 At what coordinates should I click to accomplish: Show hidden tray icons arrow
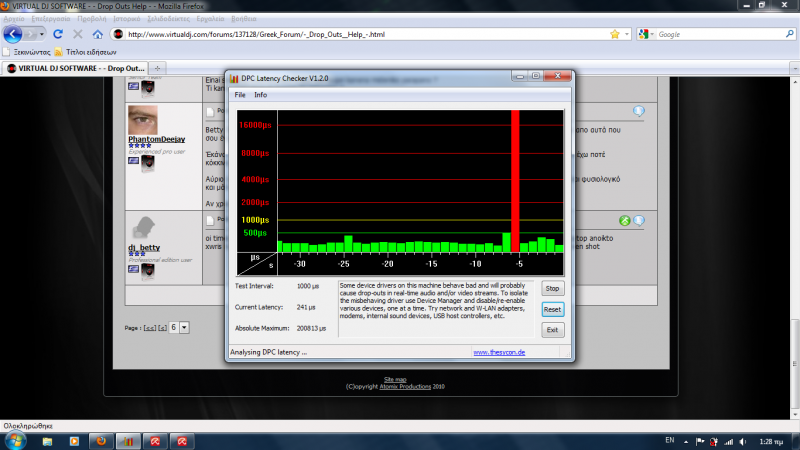pyautogui.click(x=686, y=442)
